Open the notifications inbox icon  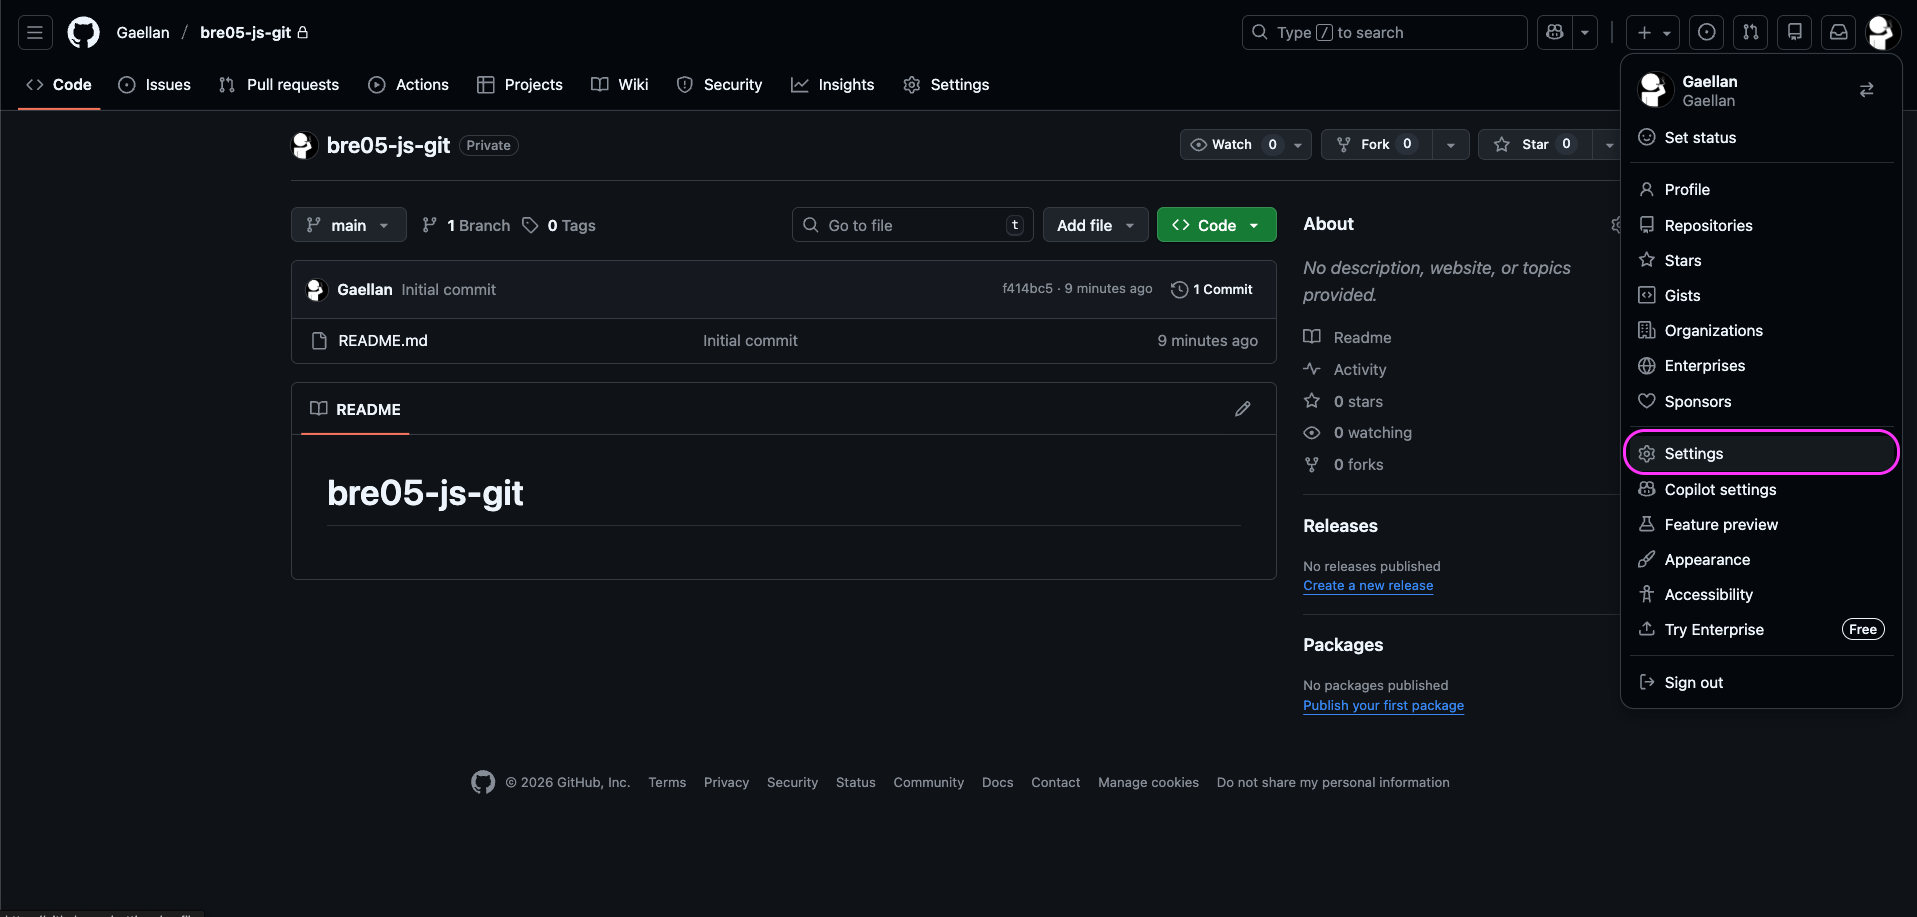coord(1838,32)
